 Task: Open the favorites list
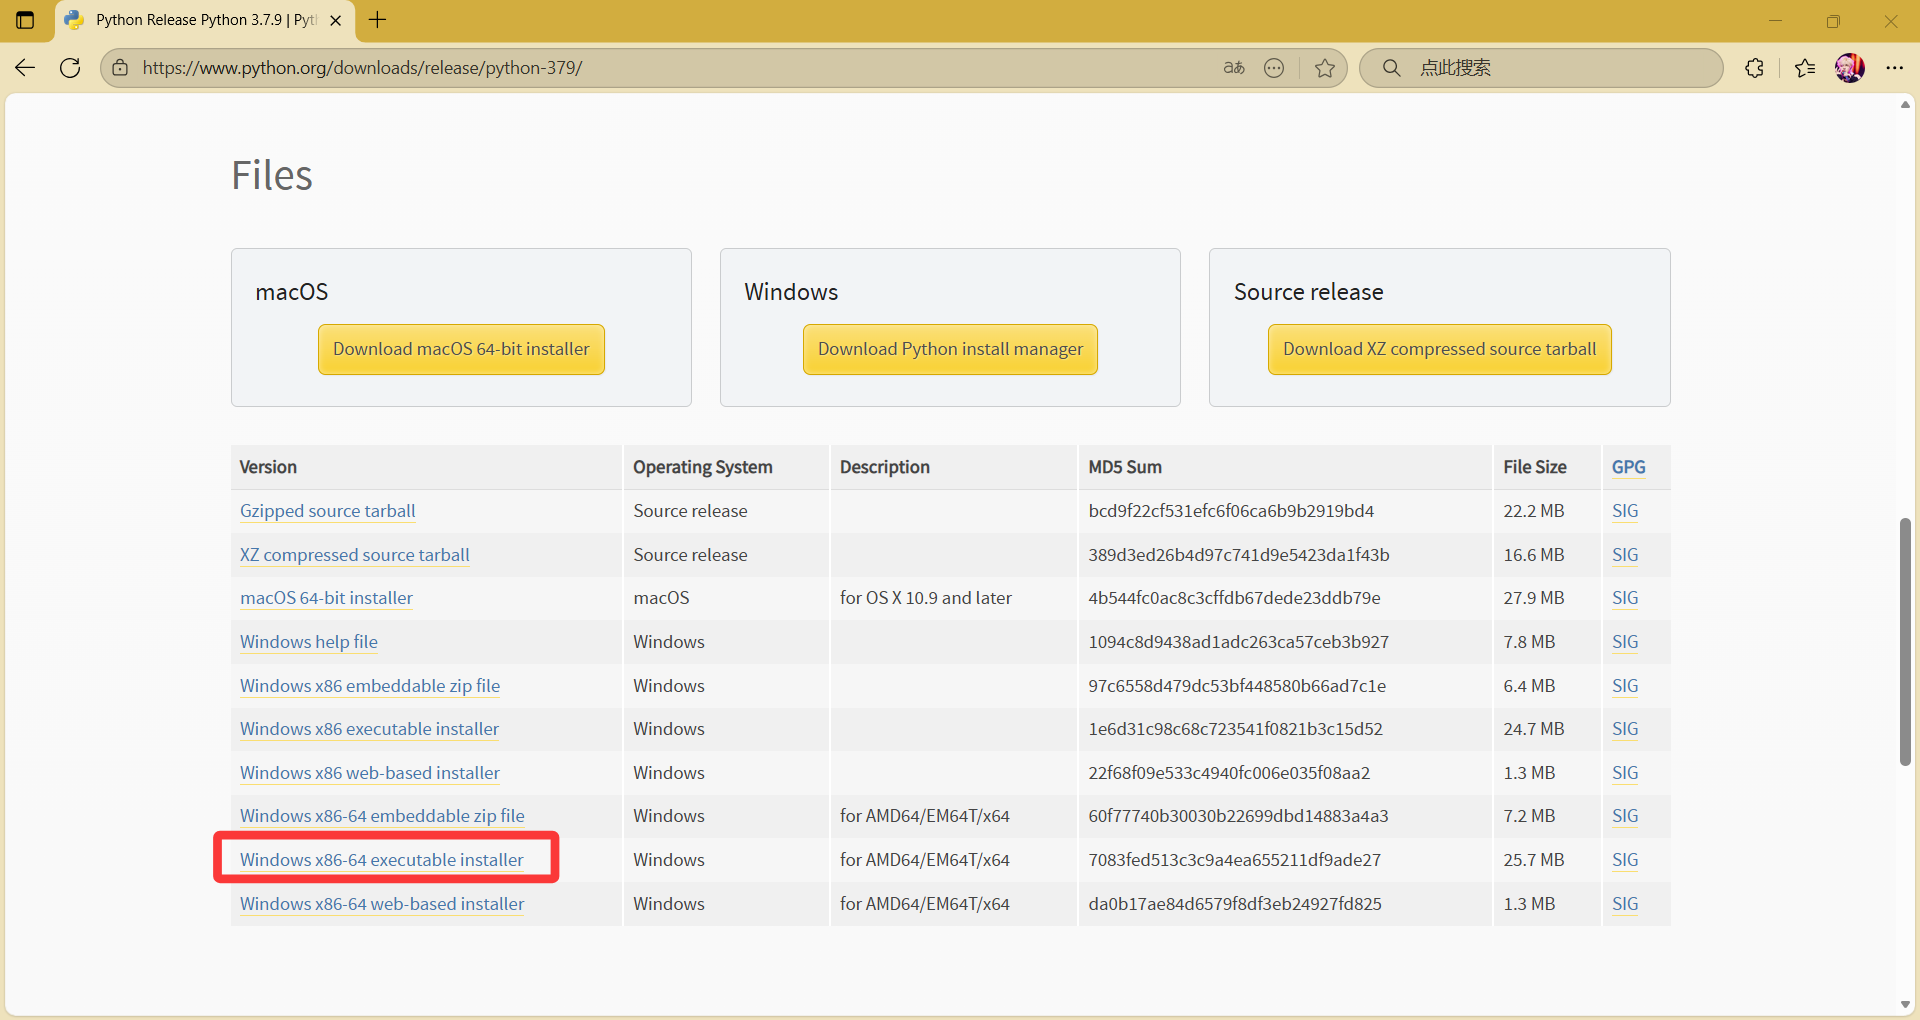[1805, 68]
